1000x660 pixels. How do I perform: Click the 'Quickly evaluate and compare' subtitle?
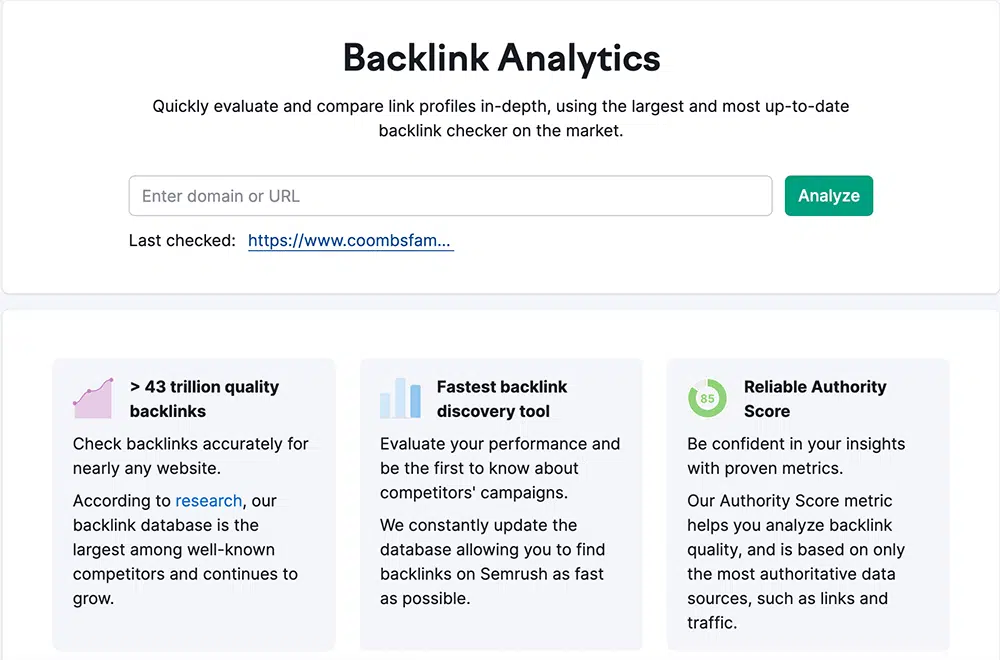tap(501, 118)
